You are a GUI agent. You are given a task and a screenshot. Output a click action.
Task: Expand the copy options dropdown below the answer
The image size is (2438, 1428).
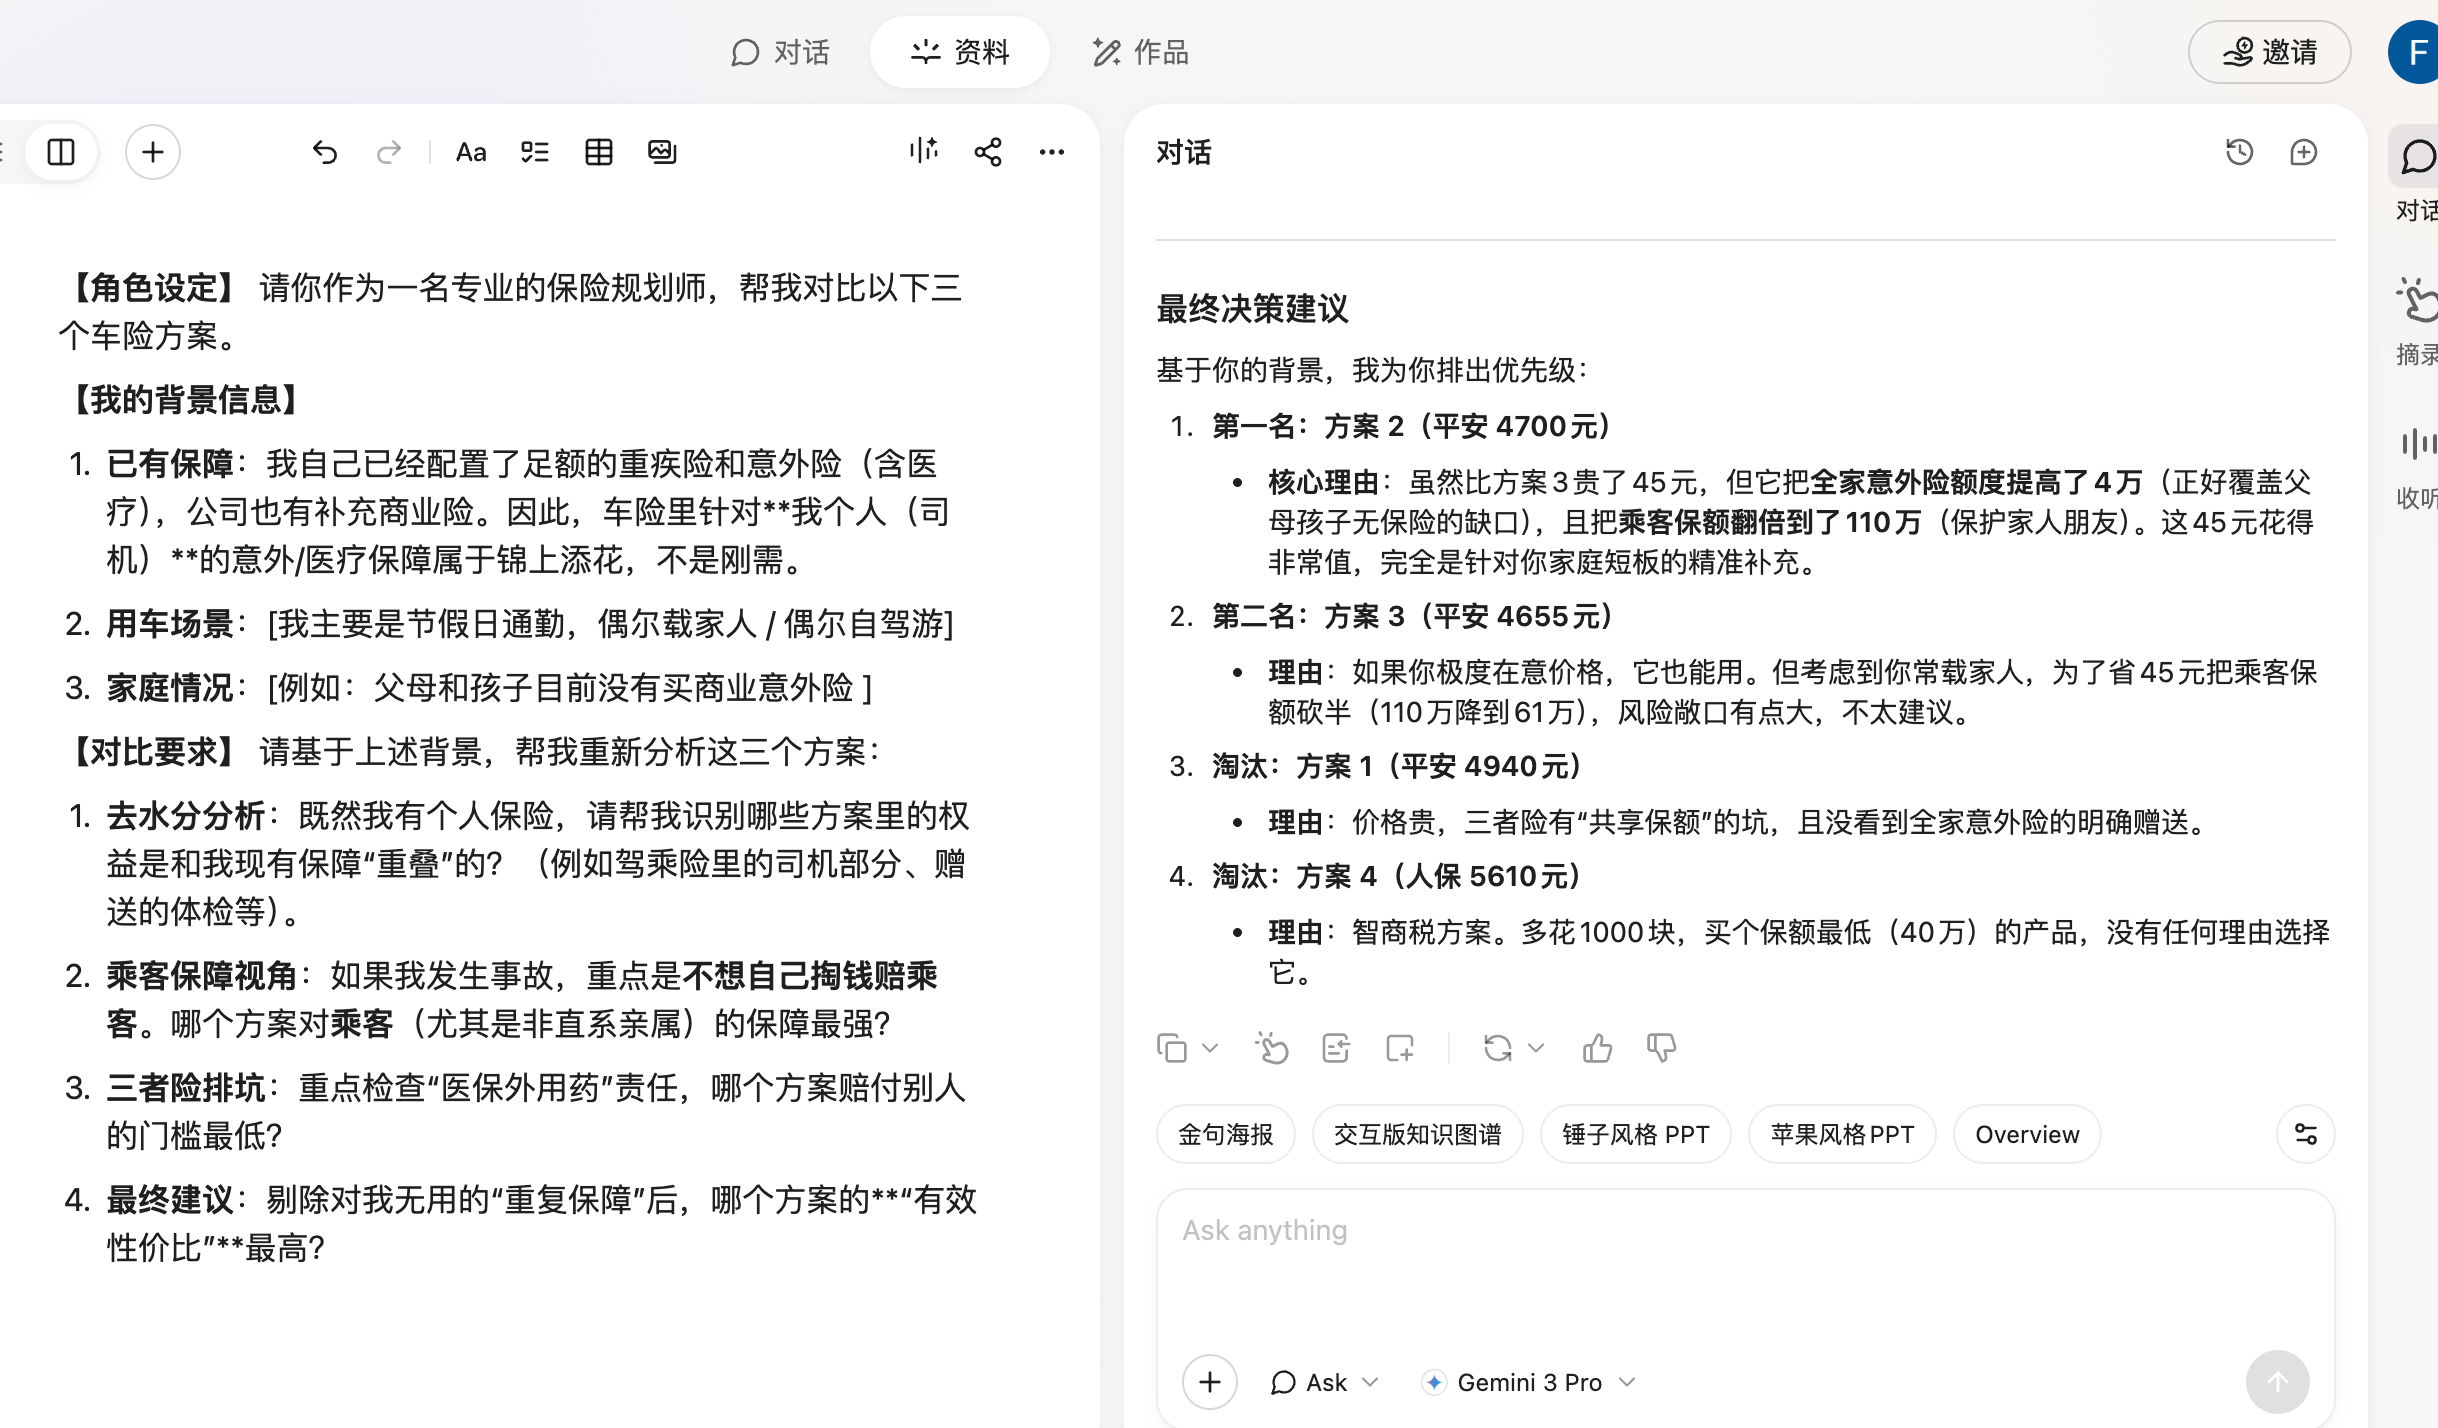pyautogui.click(x=1211, y=1048)
